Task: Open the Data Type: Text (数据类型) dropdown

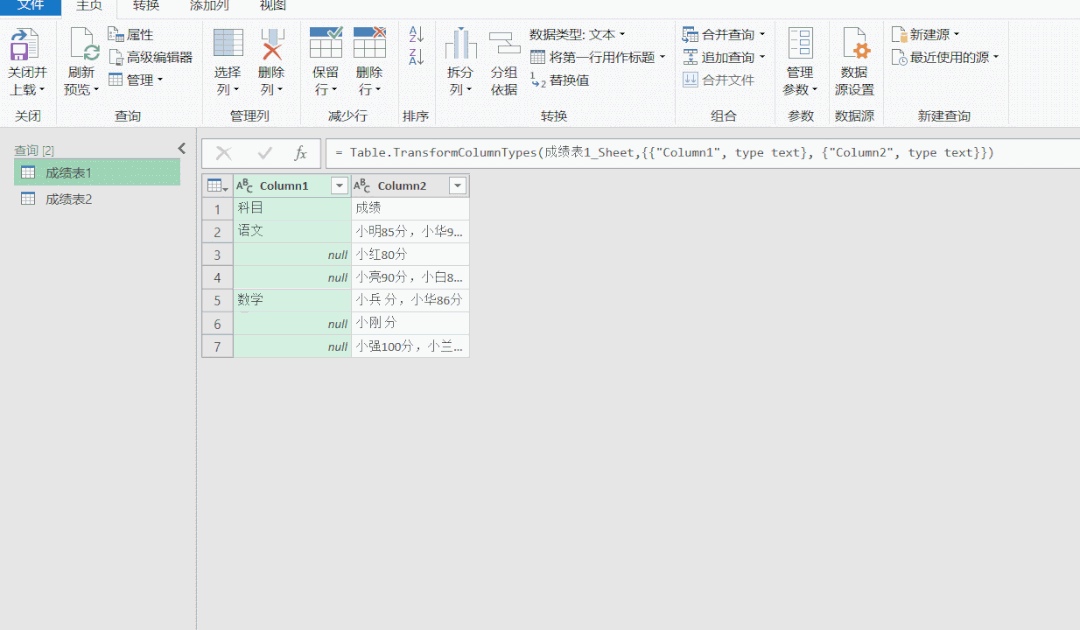Action: [x=577, y=34]
